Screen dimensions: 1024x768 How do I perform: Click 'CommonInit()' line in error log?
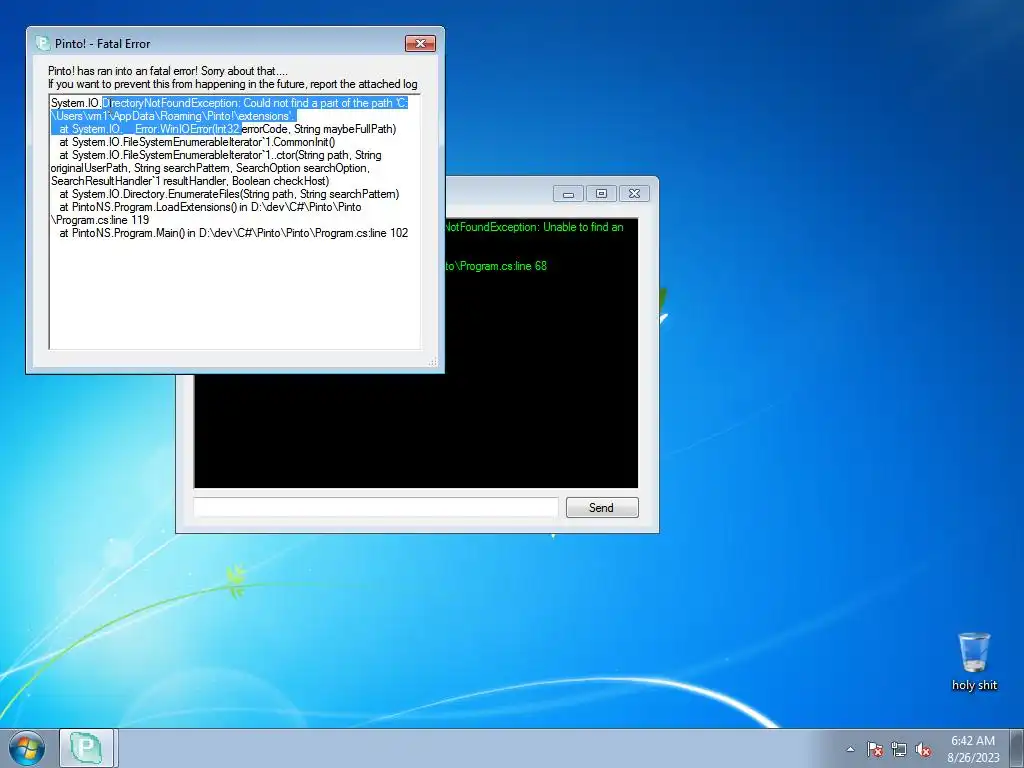(x=197, y=142)
